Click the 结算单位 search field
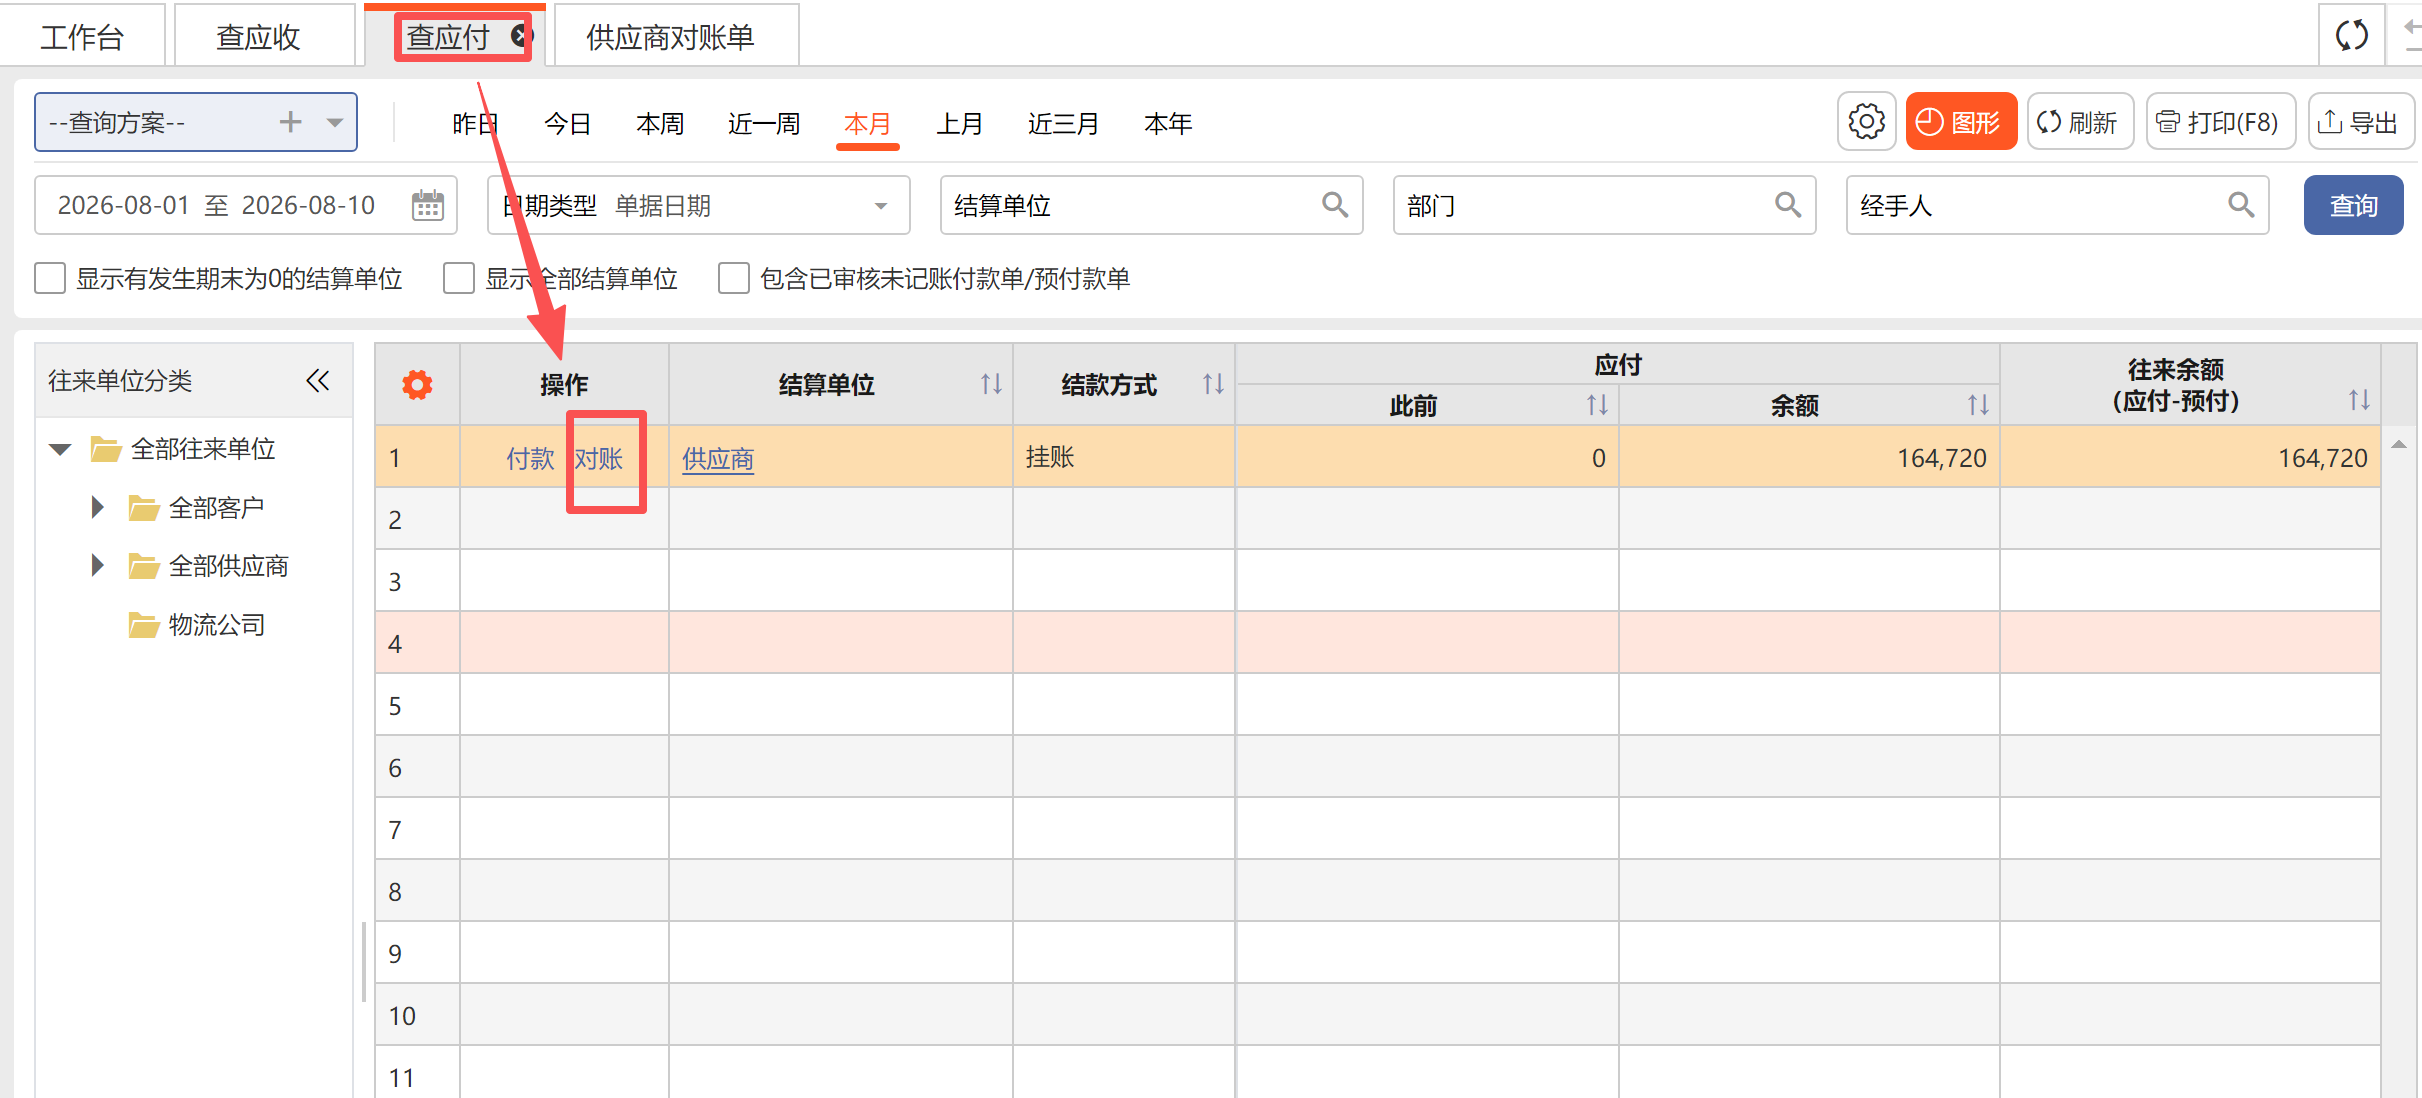Image resolution: width=2422 pixels, height=1098 pixels. (x=1151, y=205)
